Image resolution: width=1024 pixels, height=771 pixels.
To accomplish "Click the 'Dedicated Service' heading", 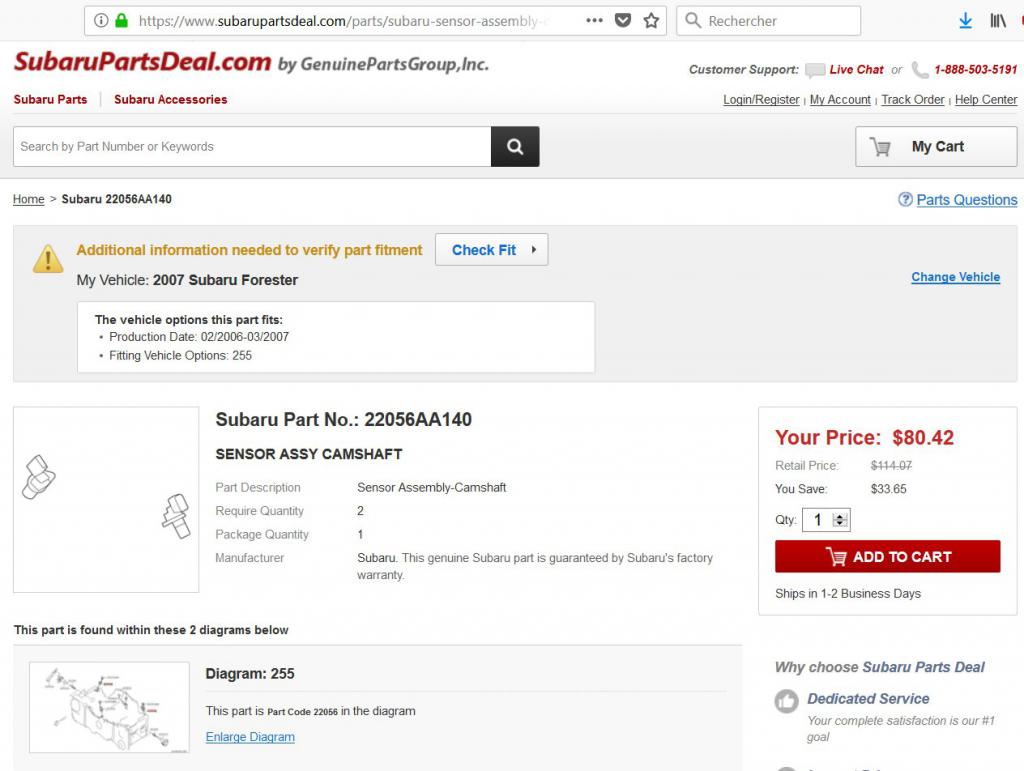I will [x=868, y=699].
